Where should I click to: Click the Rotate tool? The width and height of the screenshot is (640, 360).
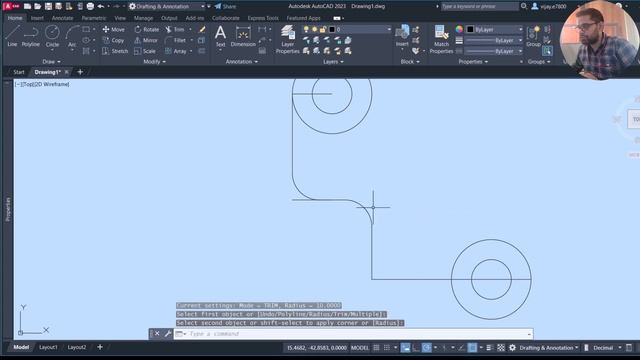pos(147,29)
